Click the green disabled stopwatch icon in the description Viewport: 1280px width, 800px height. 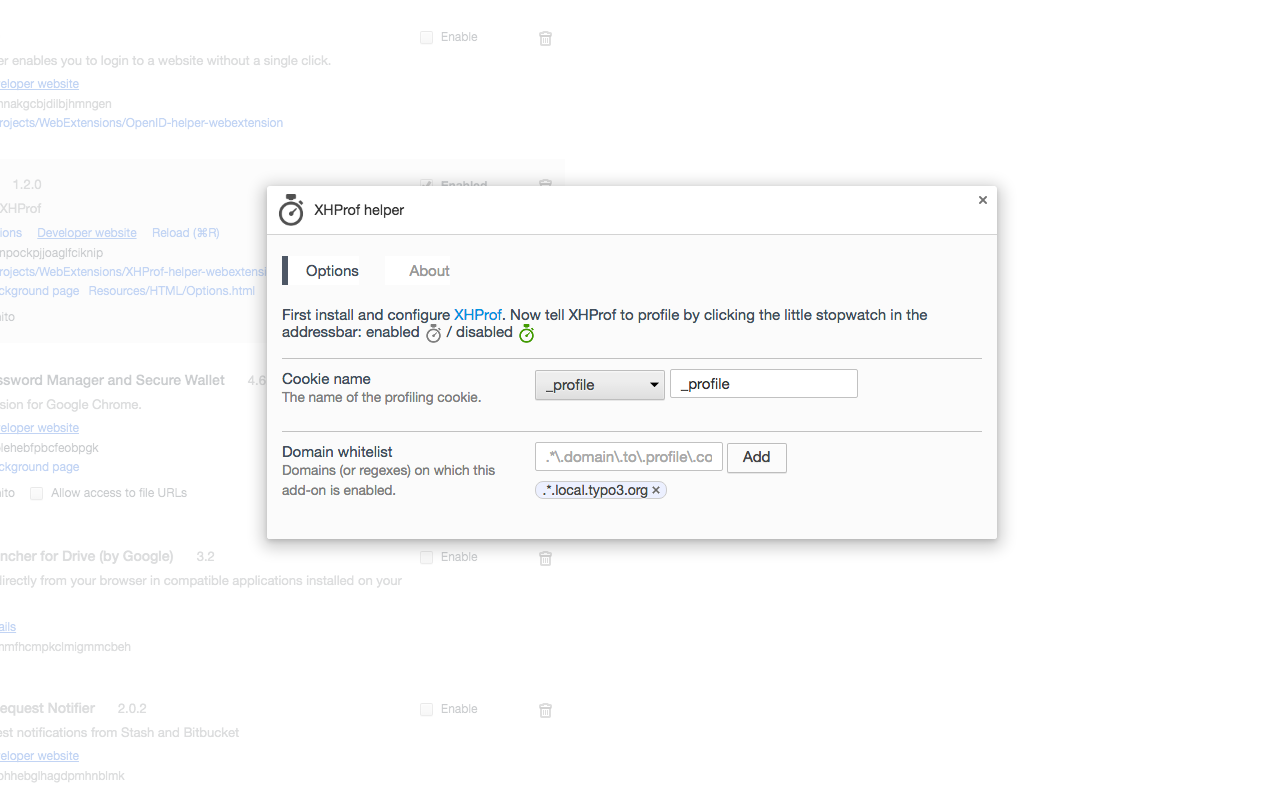526,333
